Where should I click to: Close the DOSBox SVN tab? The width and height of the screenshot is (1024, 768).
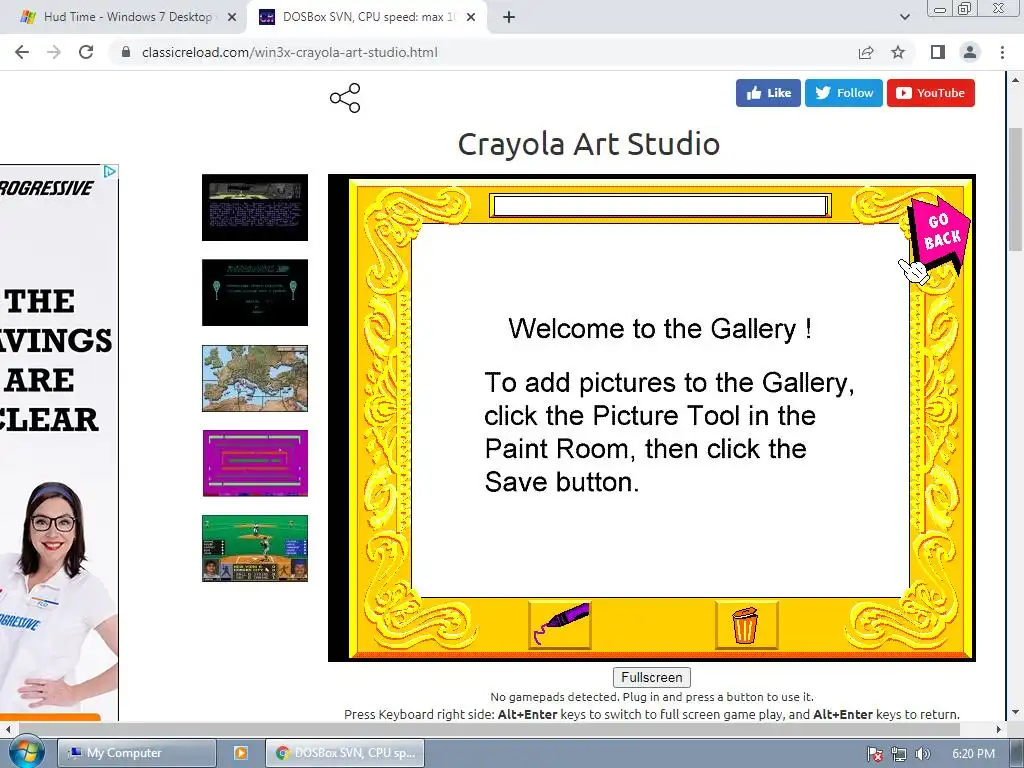coord(471,18)
